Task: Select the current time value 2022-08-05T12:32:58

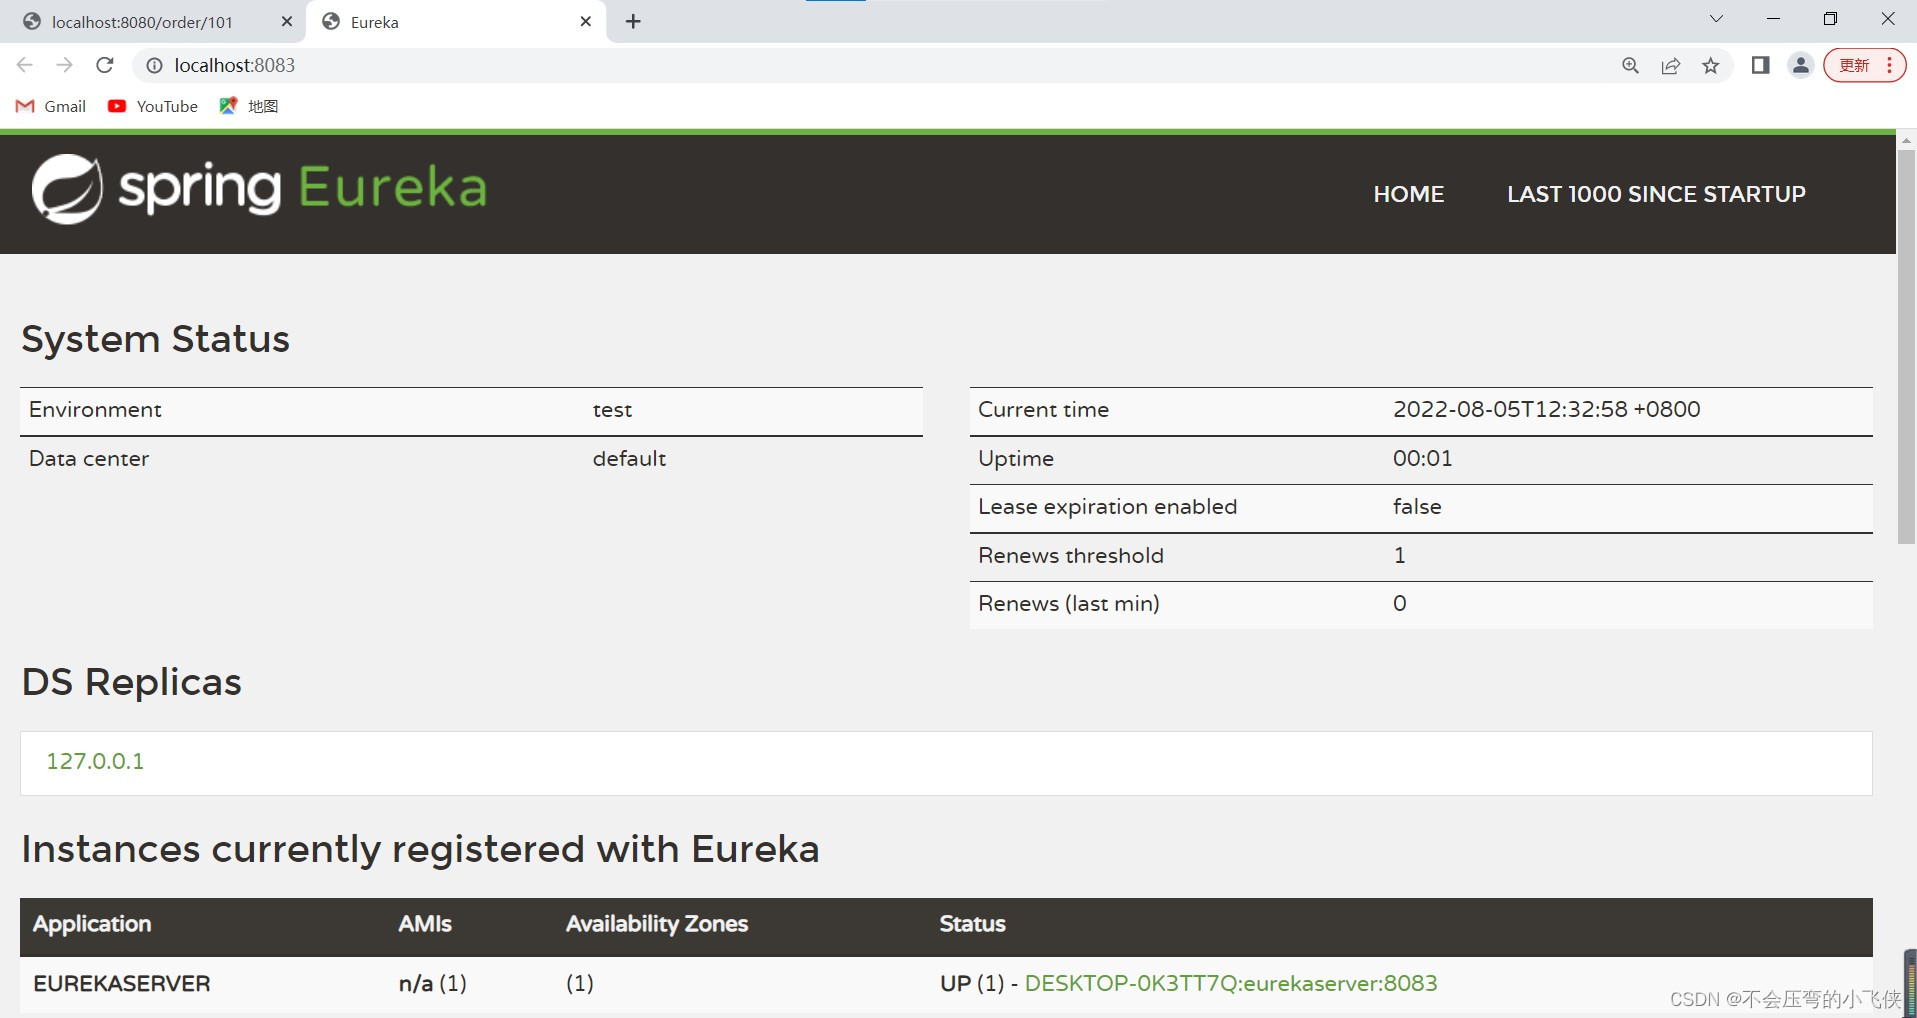Action: point(1547,409)
